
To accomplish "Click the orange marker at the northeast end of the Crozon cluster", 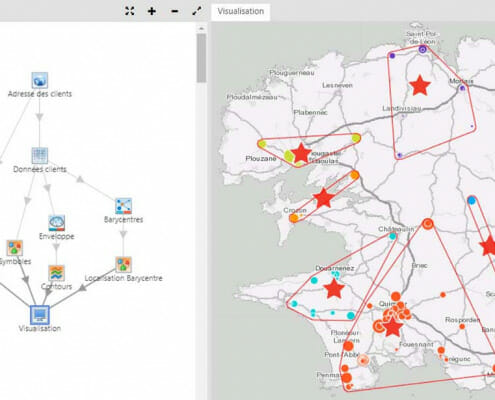I will 354,175.
